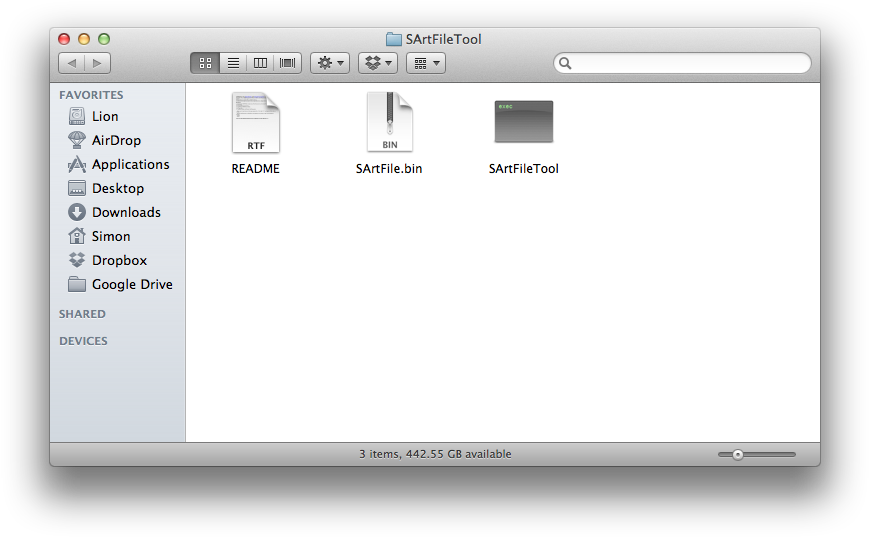869x537 pixels.
Task: Open Dropbox in the sidebar
Action: point(117,260)
